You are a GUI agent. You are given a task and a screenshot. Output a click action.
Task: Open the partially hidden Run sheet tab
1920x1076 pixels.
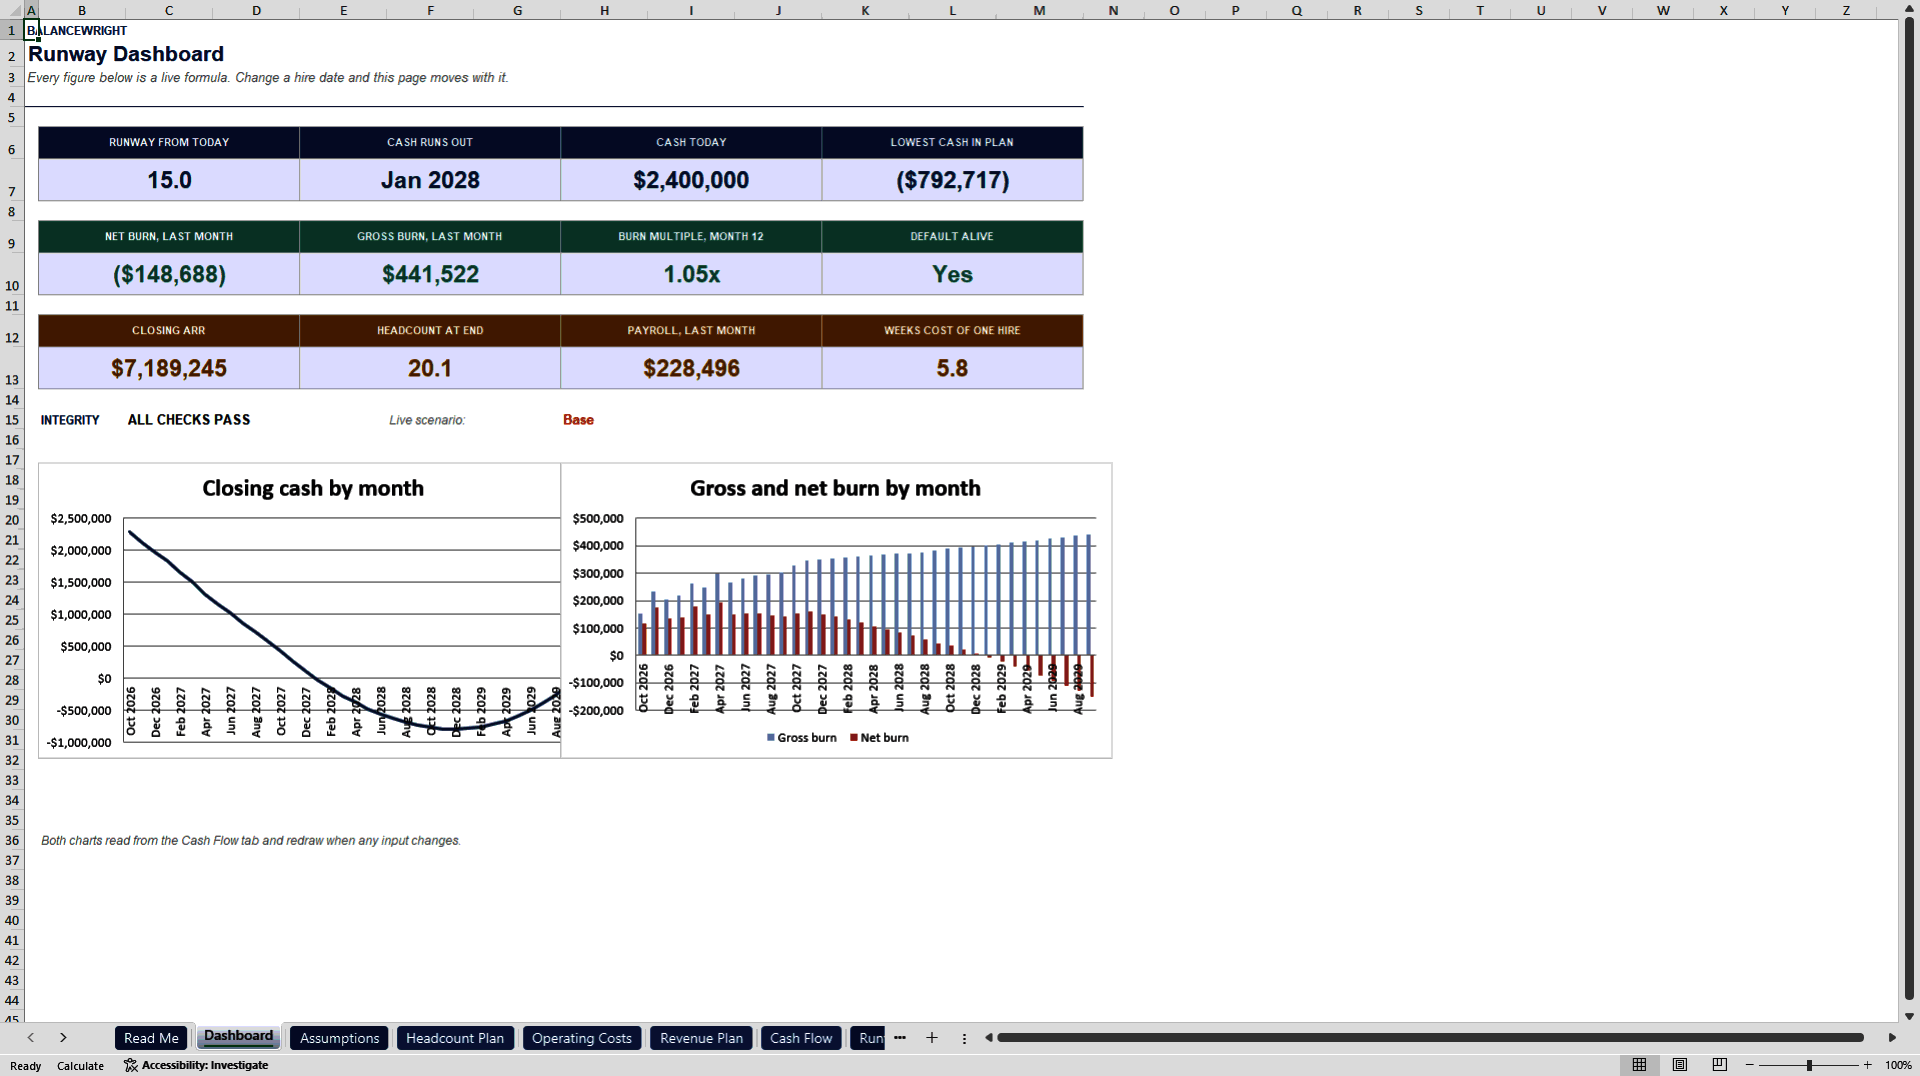(870, 1038)
